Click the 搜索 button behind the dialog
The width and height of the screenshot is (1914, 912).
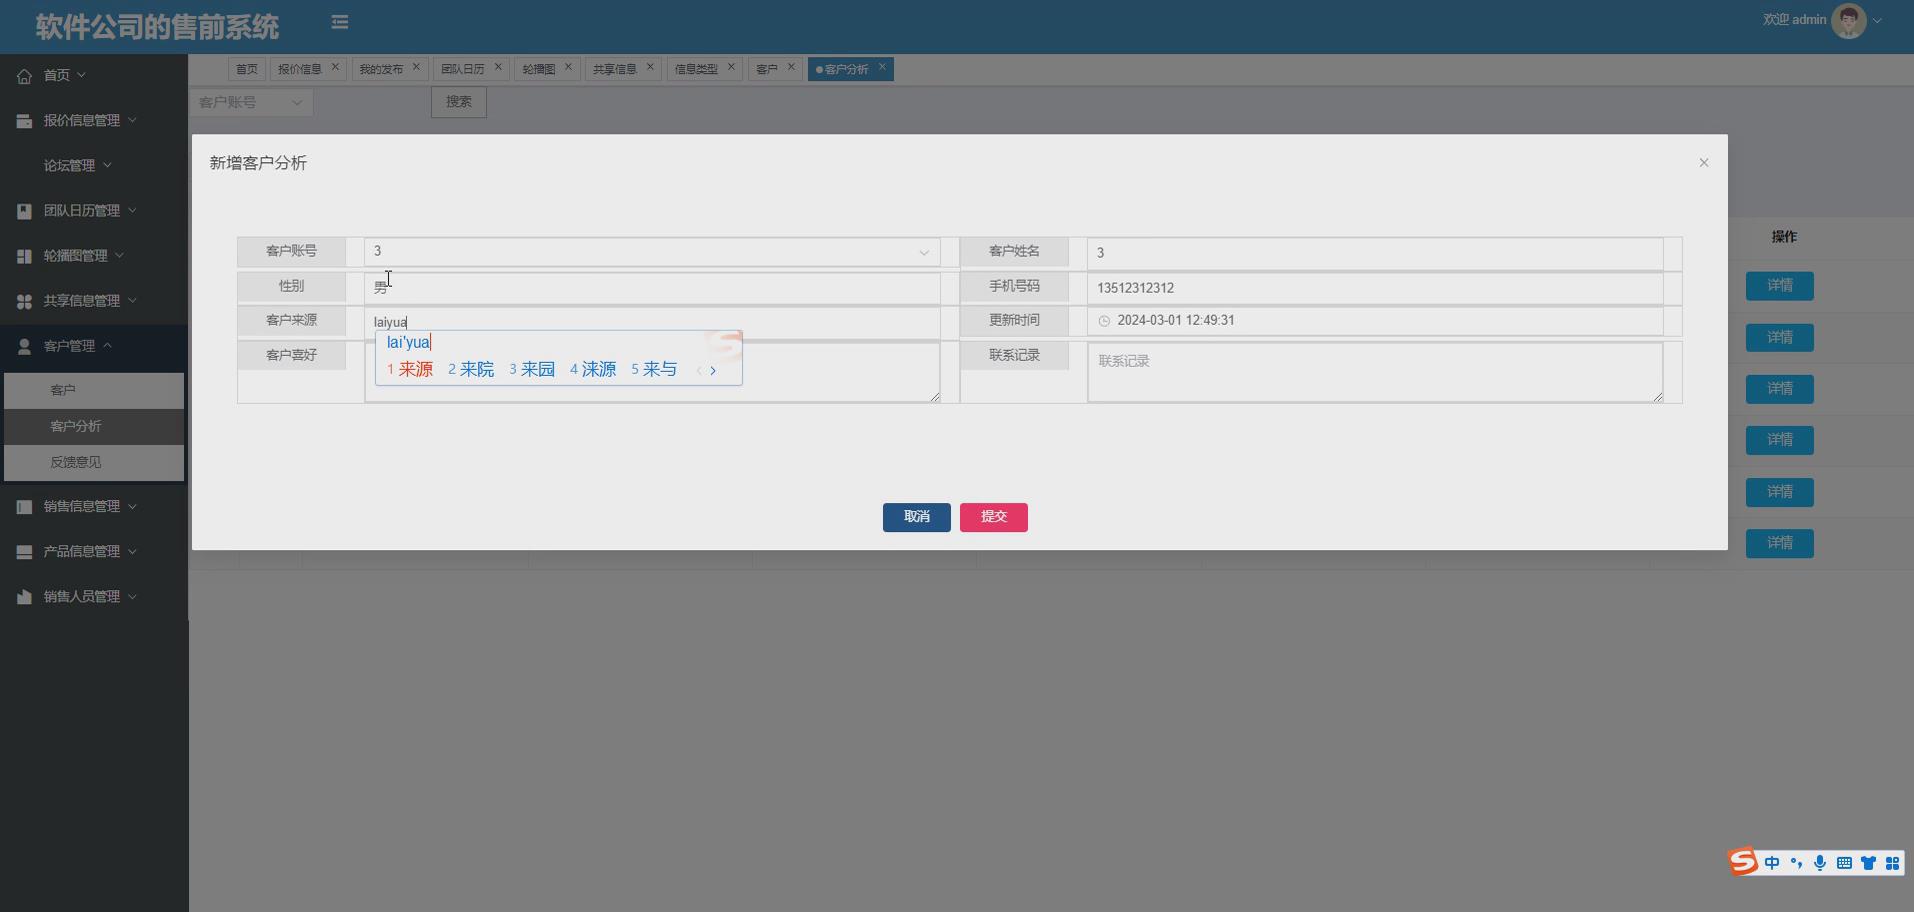(459, 102)
